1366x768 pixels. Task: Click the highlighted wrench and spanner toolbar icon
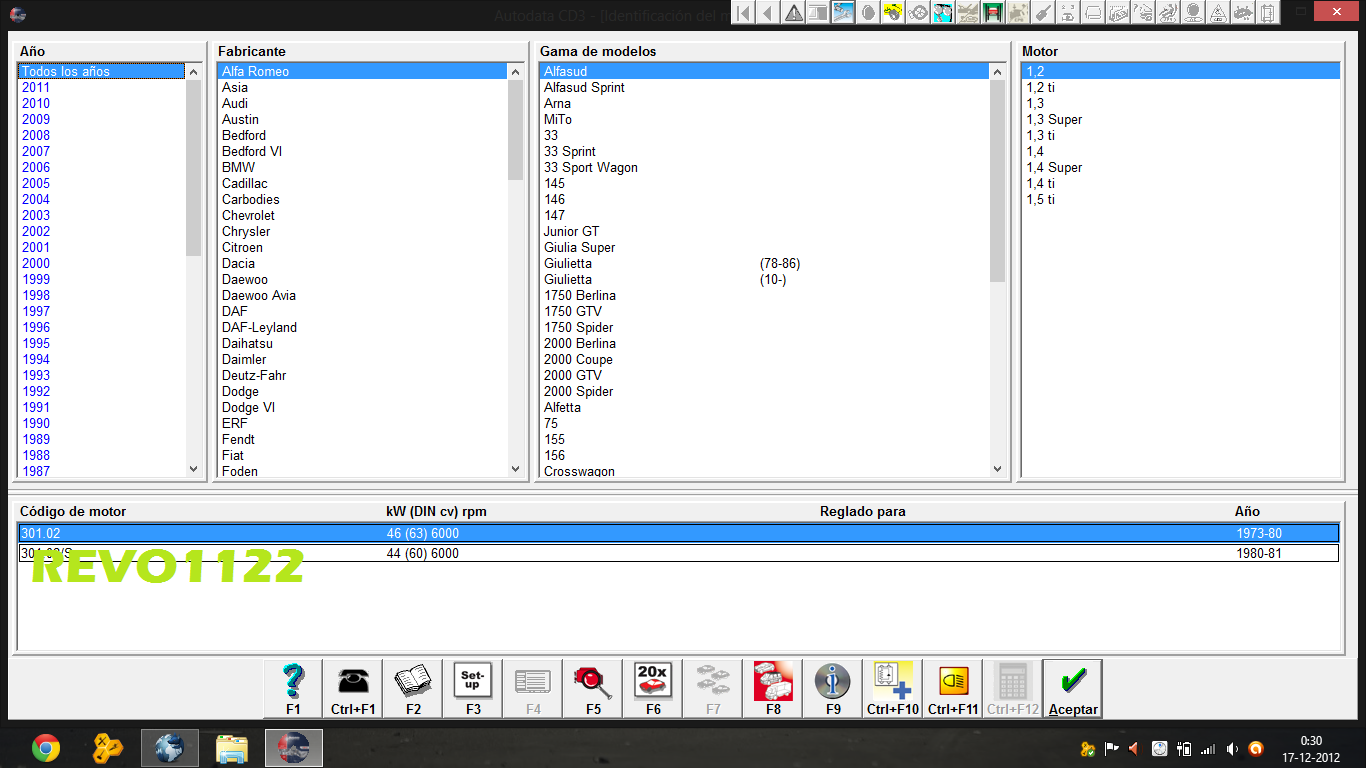[844, 13]
